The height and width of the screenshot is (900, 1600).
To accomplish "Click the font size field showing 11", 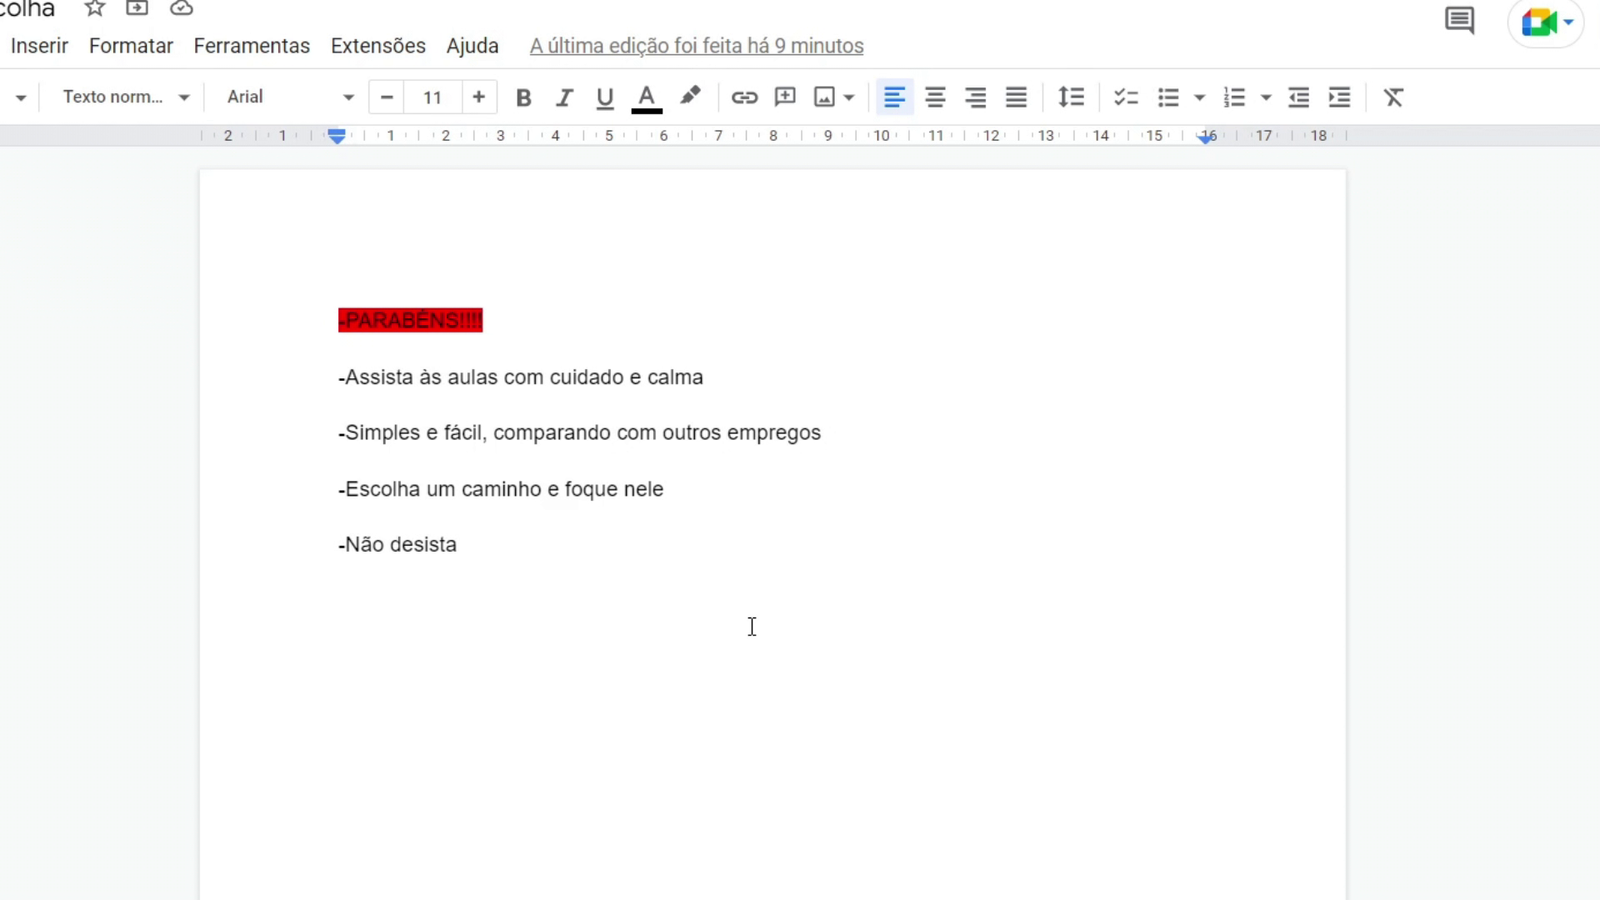I will 432,97.
